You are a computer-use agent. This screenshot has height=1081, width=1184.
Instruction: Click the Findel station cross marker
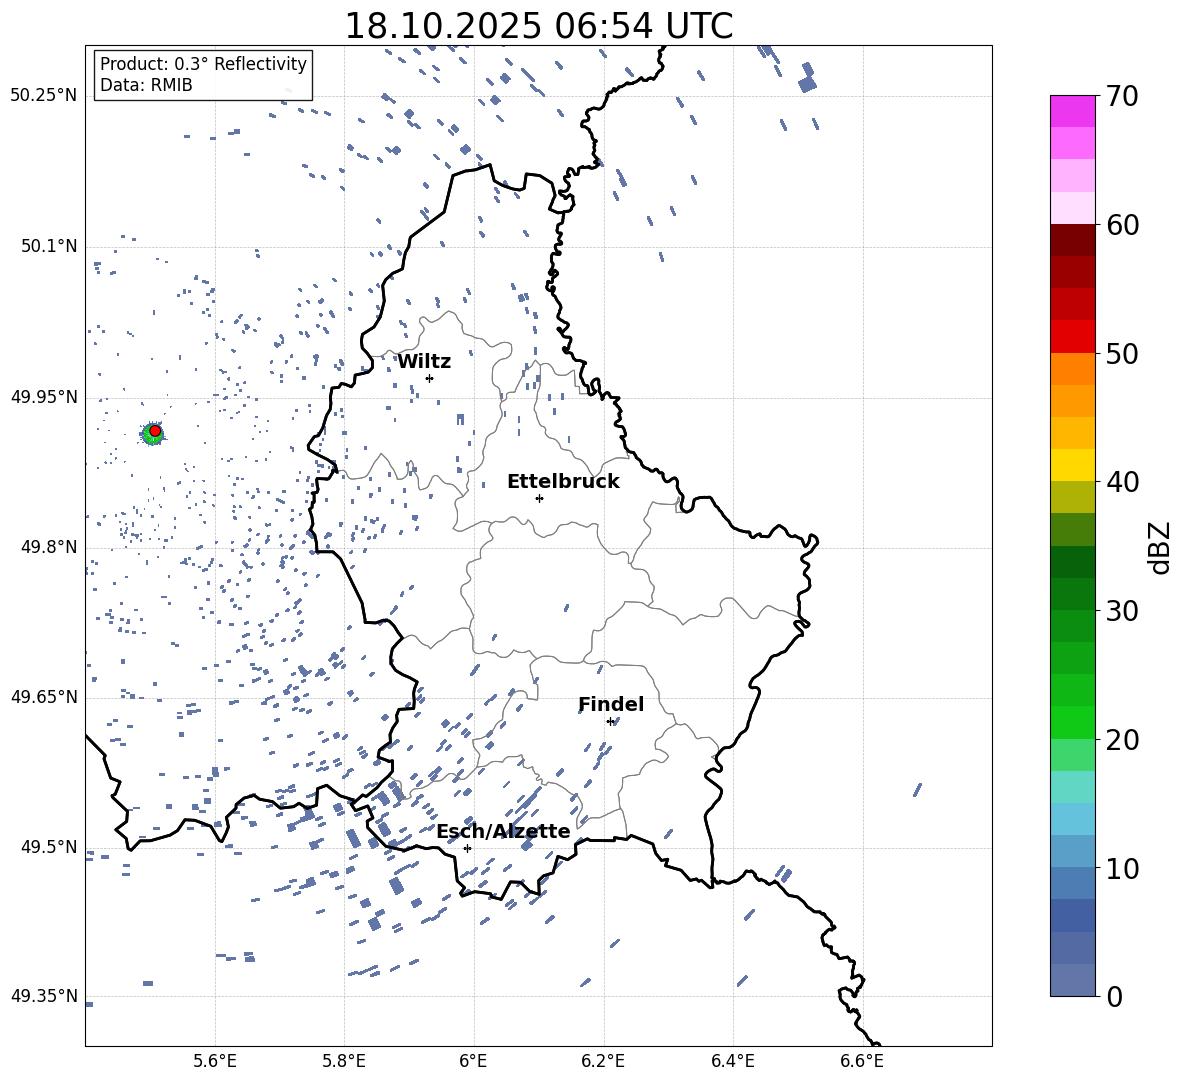[x=610, y=721]
